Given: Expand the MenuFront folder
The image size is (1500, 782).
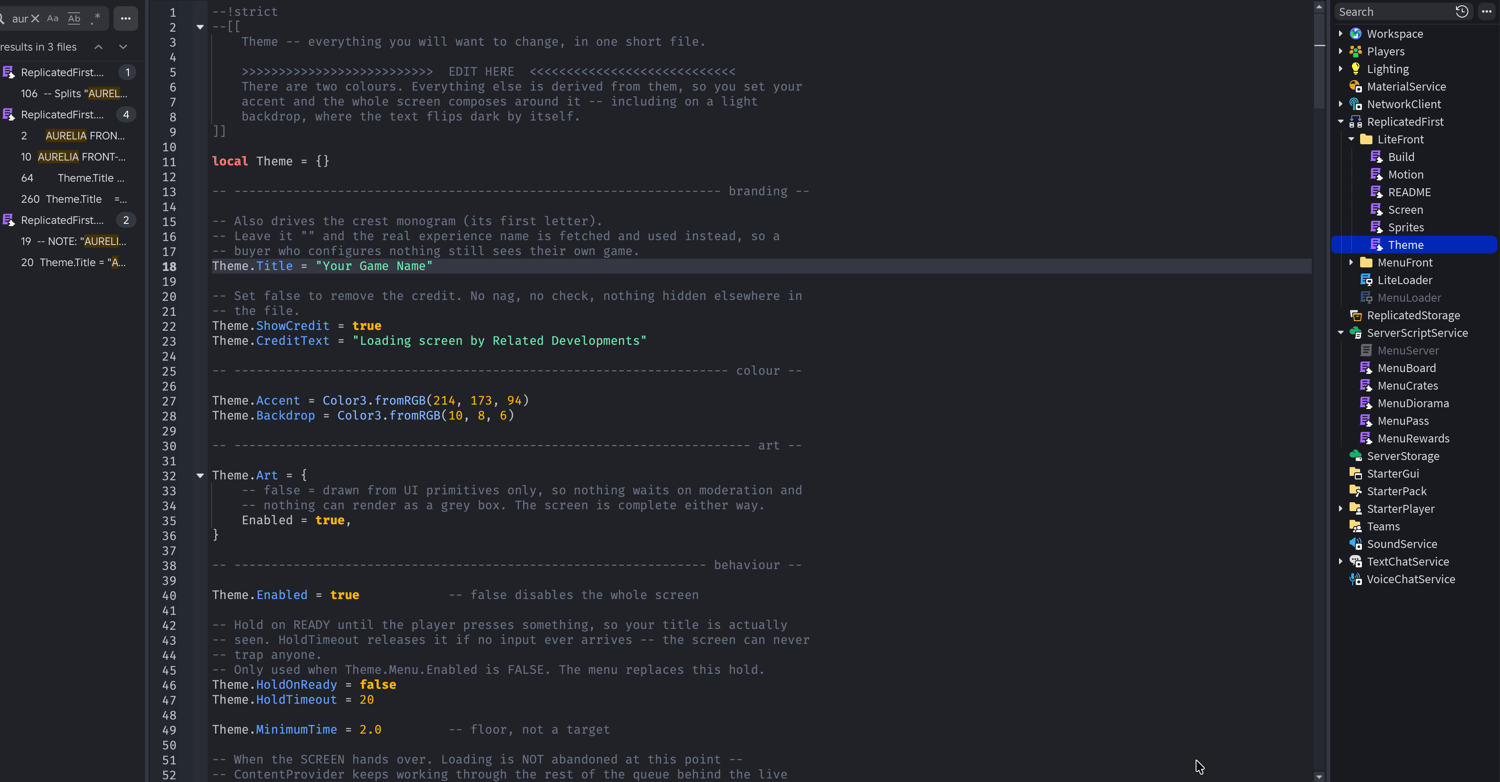Looking at the screenshot, I should click(1352, 262).
